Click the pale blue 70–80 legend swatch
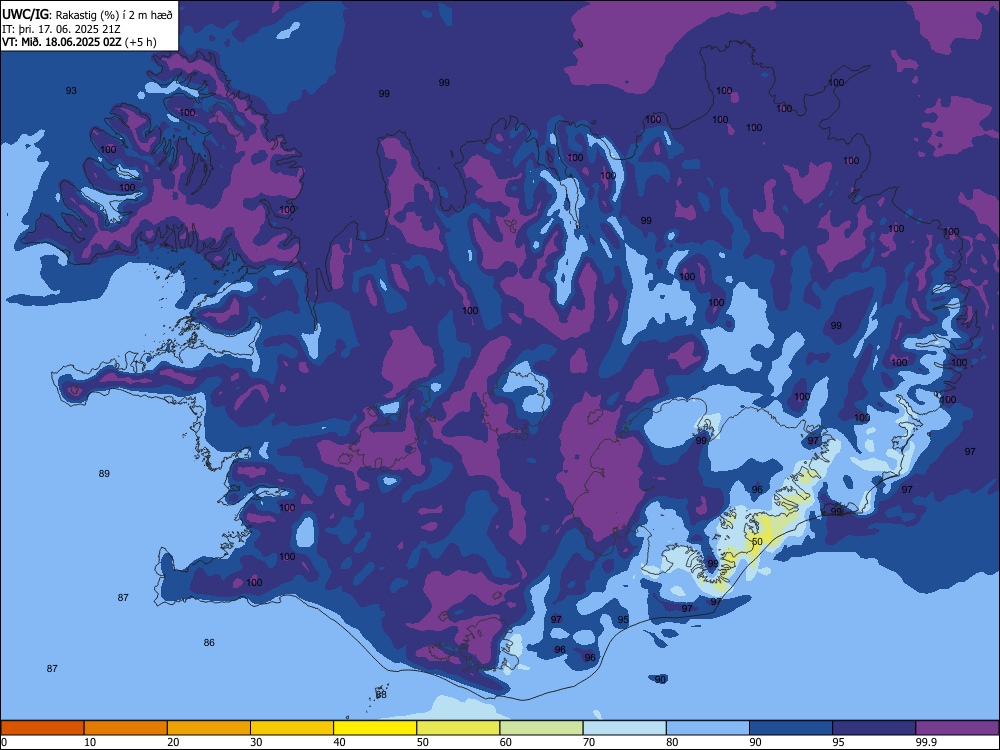Screen dimensions: 1000x750 (624, 728)
